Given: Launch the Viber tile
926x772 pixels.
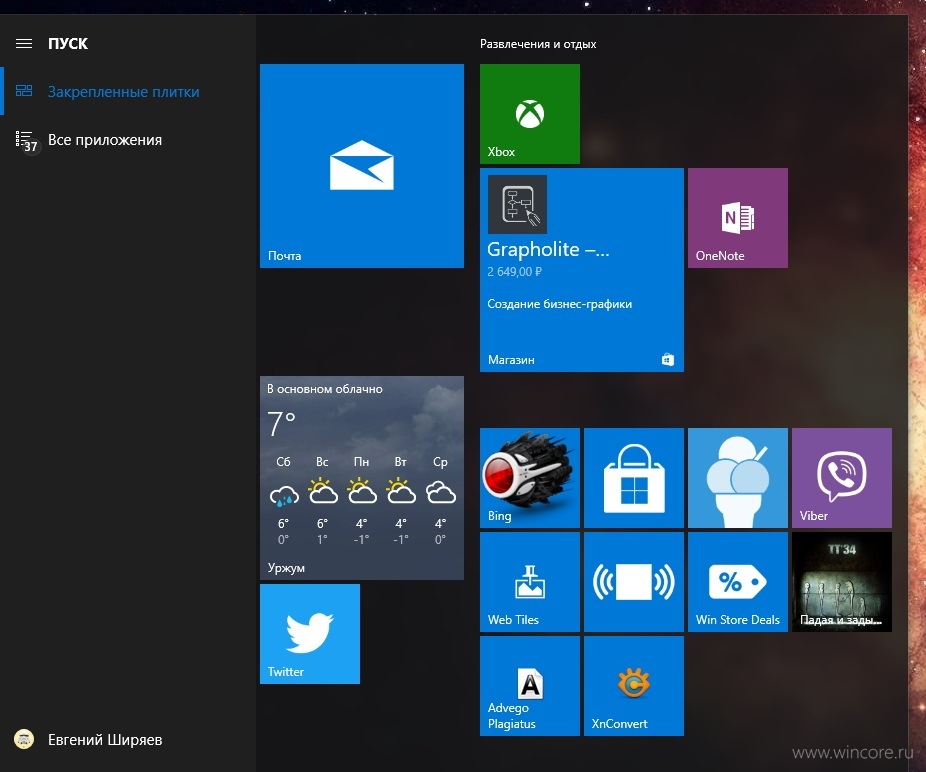Looking at the screenshot, I should 842,478.
